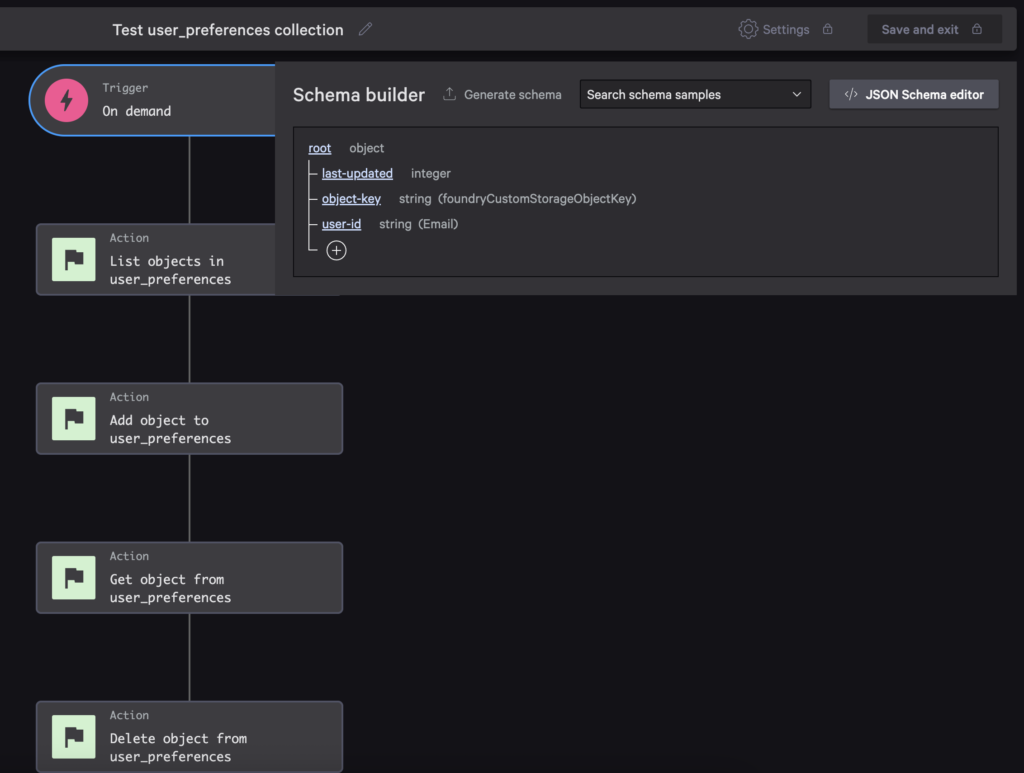
Task: Click the pencil icon to rename the flow
Action: coord(365,29)
